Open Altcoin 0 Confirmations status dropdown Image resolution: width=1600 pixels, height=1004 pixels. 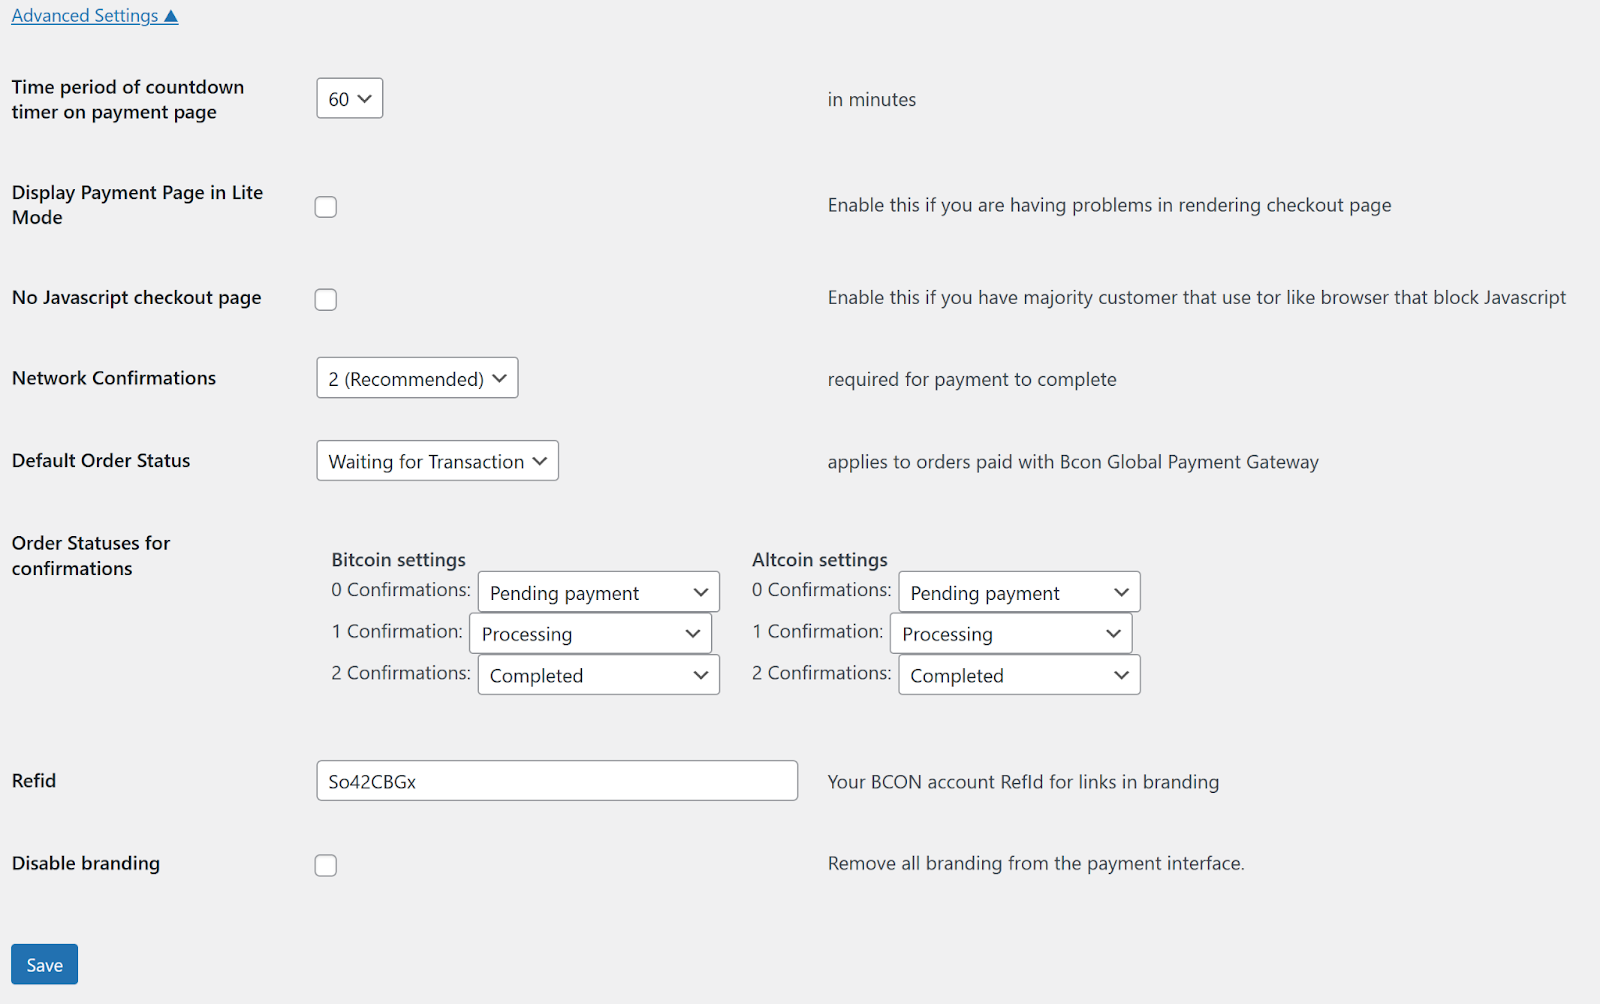pos(1019,593)
